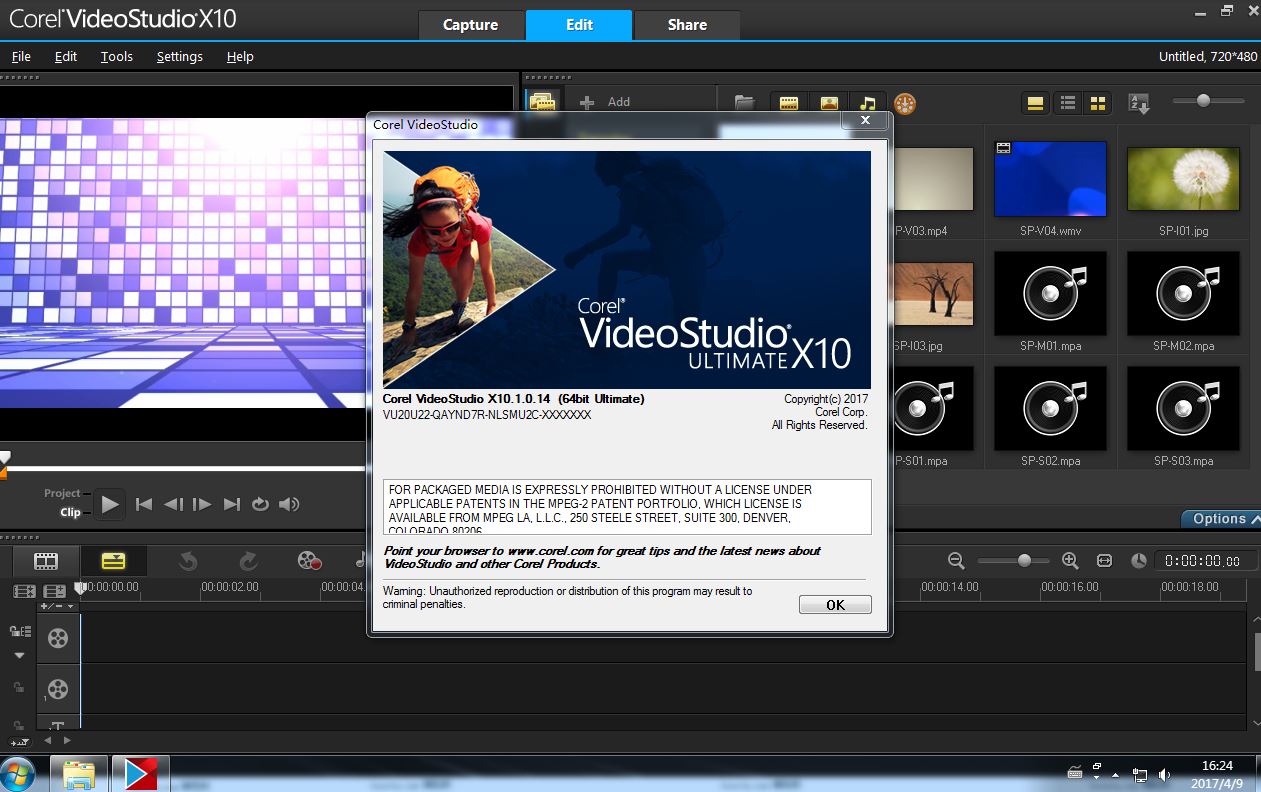Open the Record/Capture Option tool
The image size is (1261, 792).
309,561
